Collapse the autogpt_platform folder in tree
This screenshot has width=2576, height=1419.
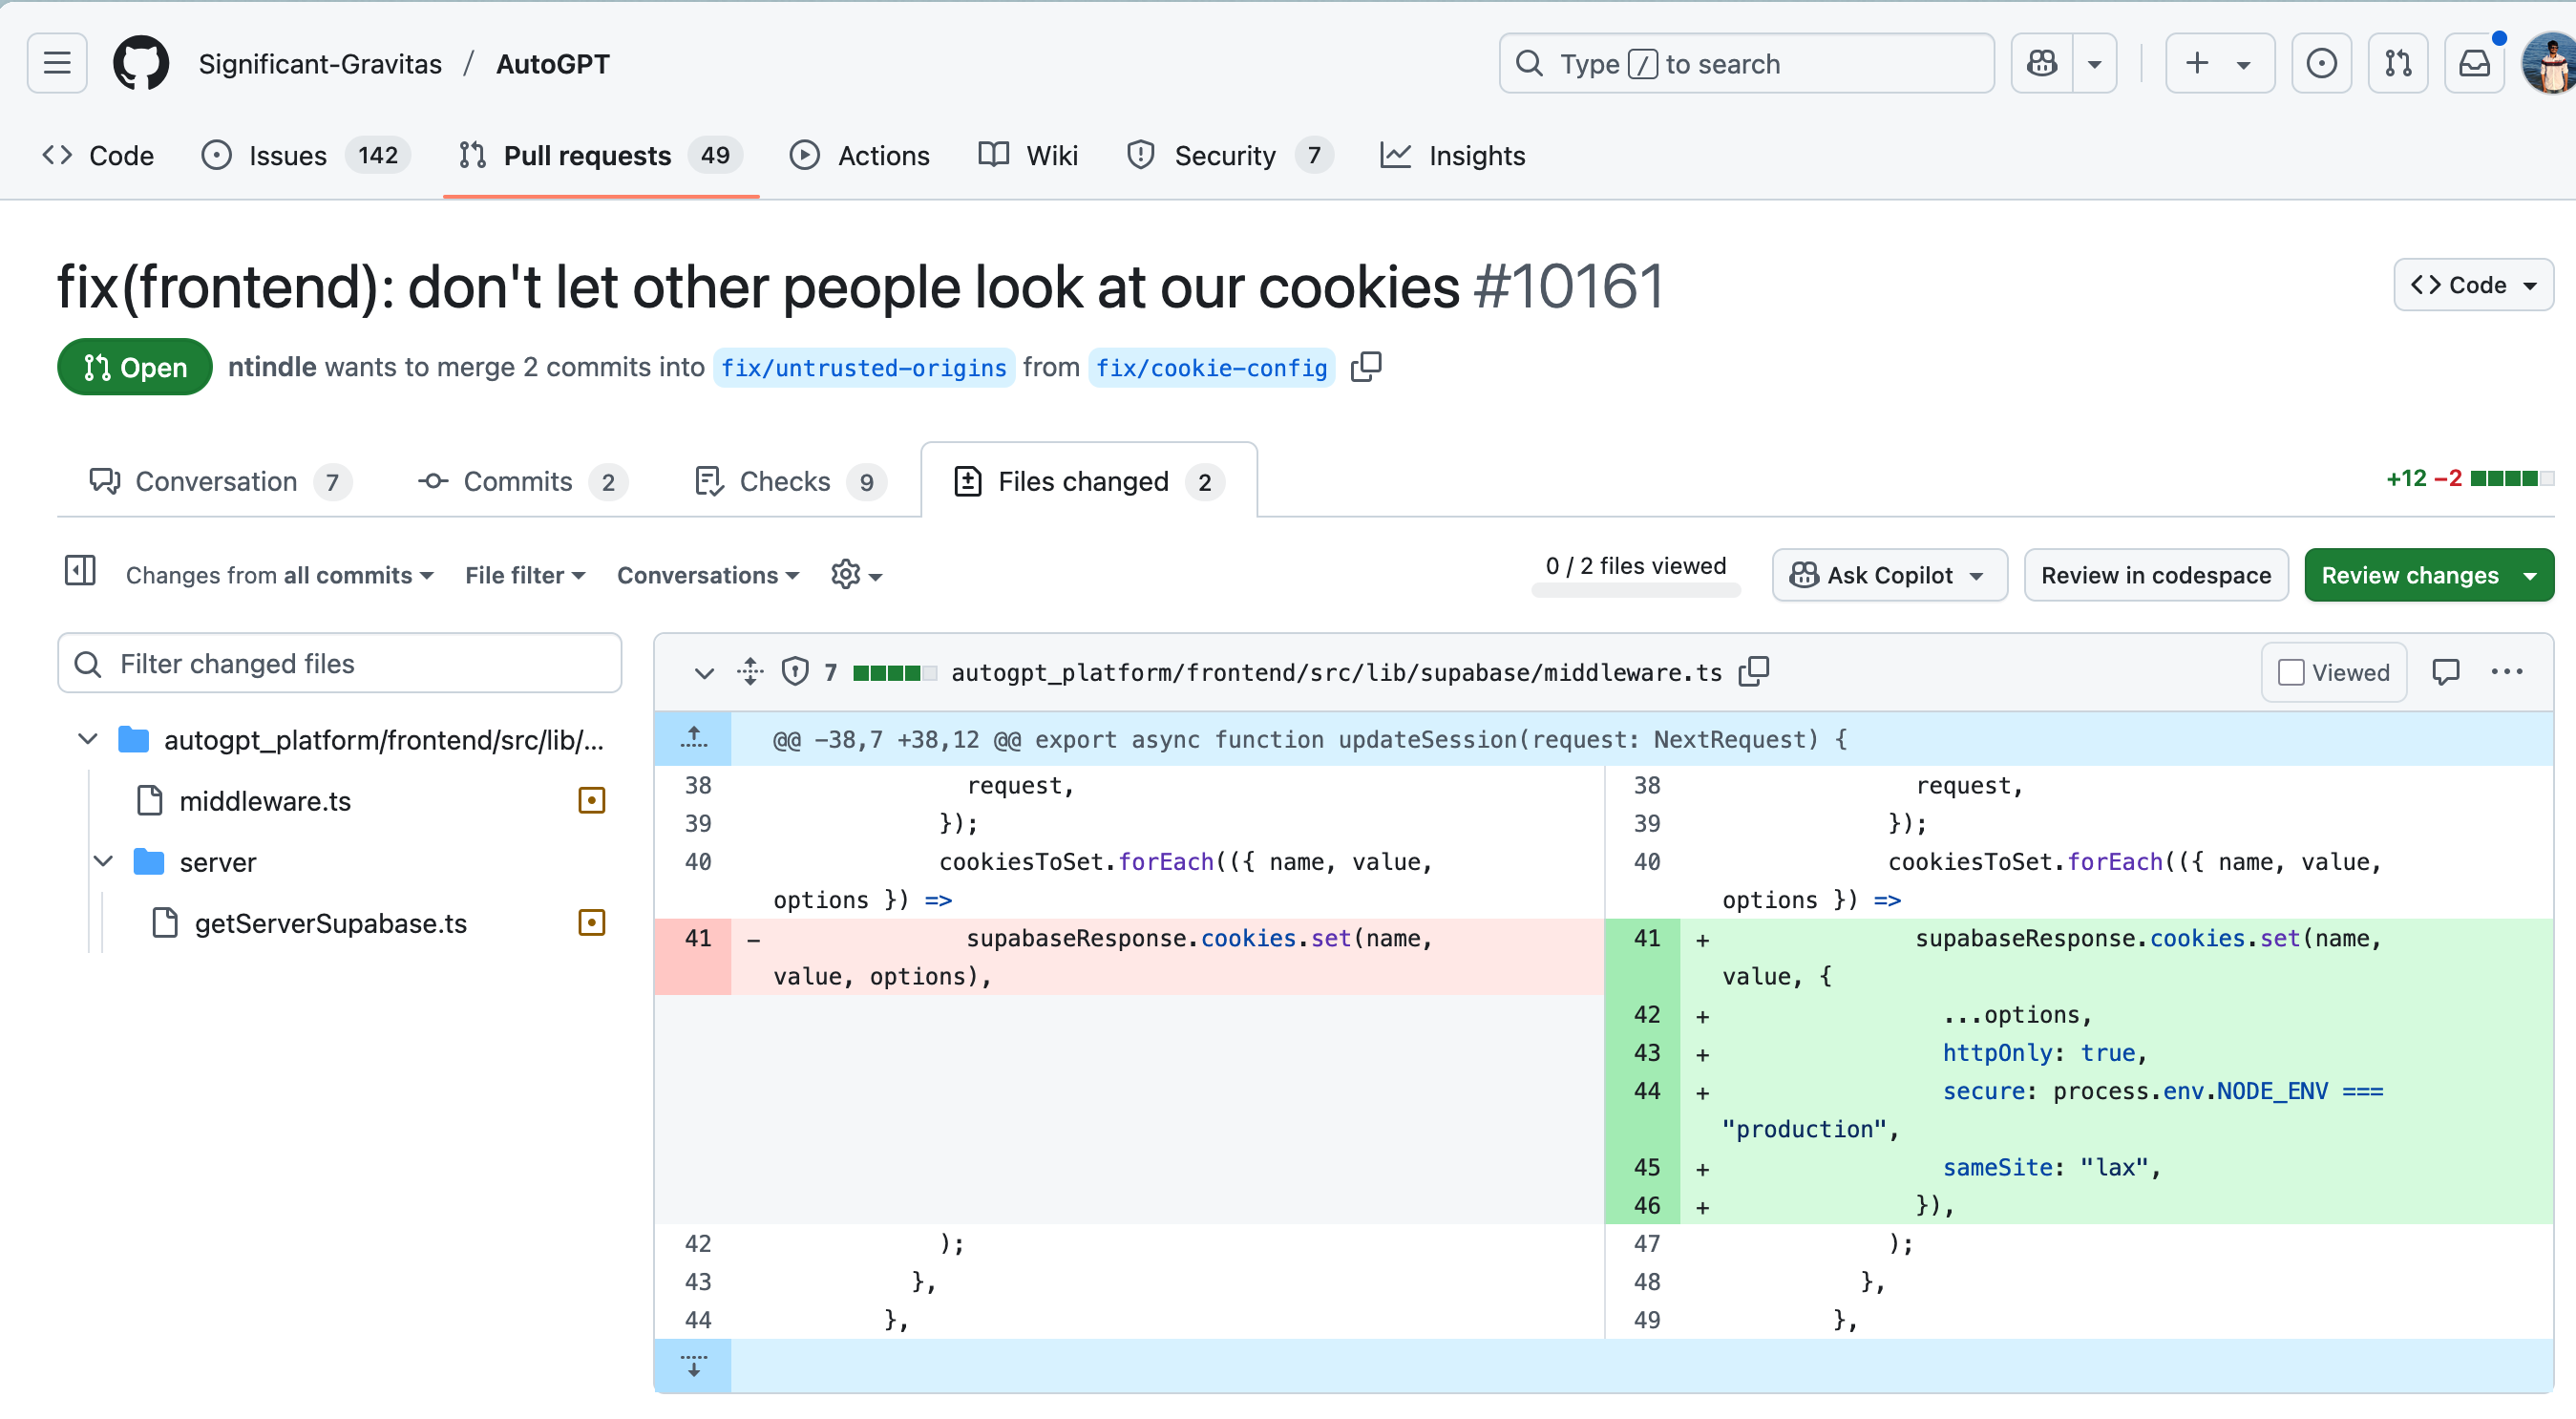pyautogui.click(x=88, y=739)
